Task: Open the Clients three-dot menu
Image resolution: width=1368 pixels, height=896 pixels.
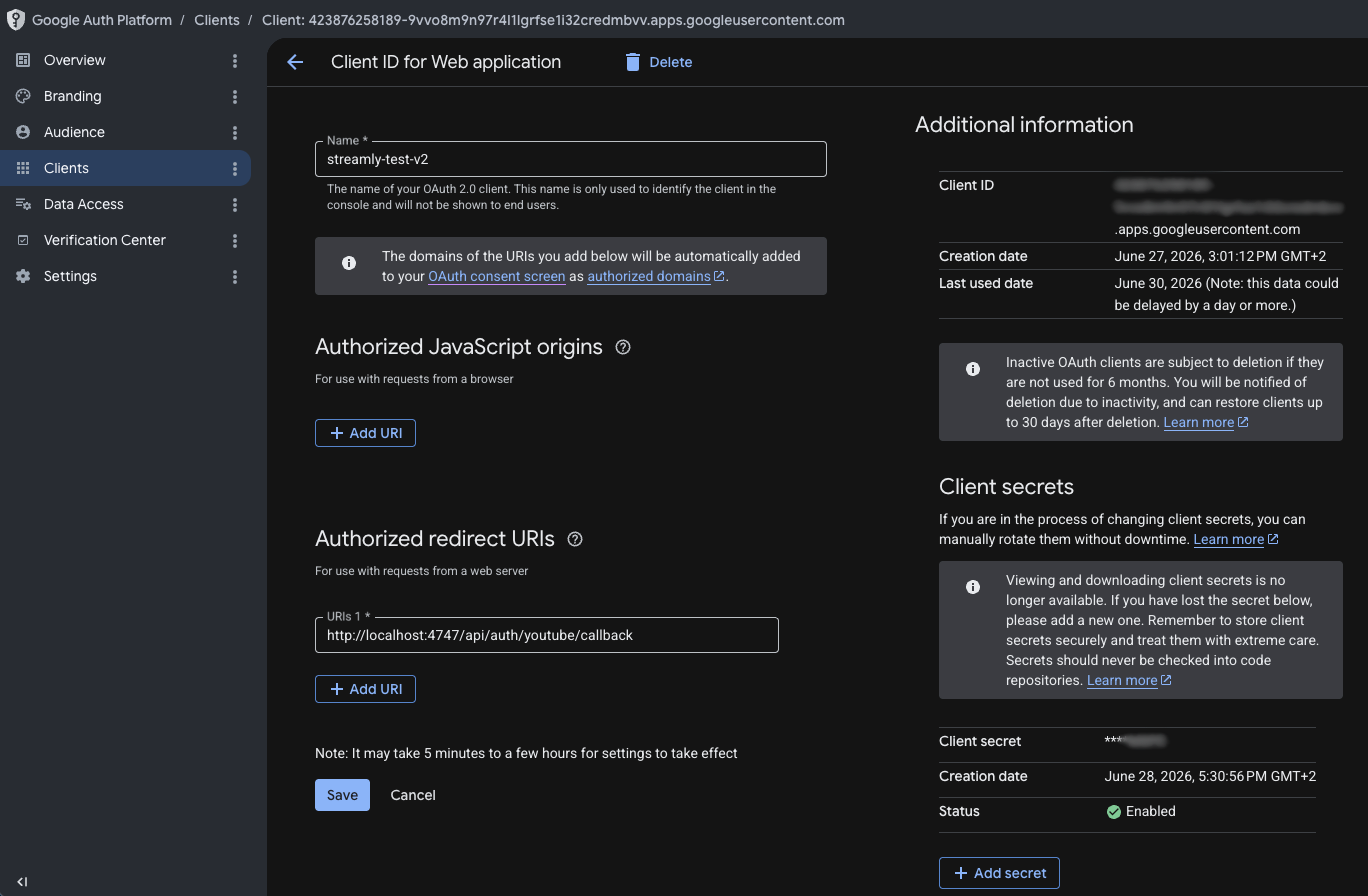Action: pyautogui.click(x=235, y=169)
